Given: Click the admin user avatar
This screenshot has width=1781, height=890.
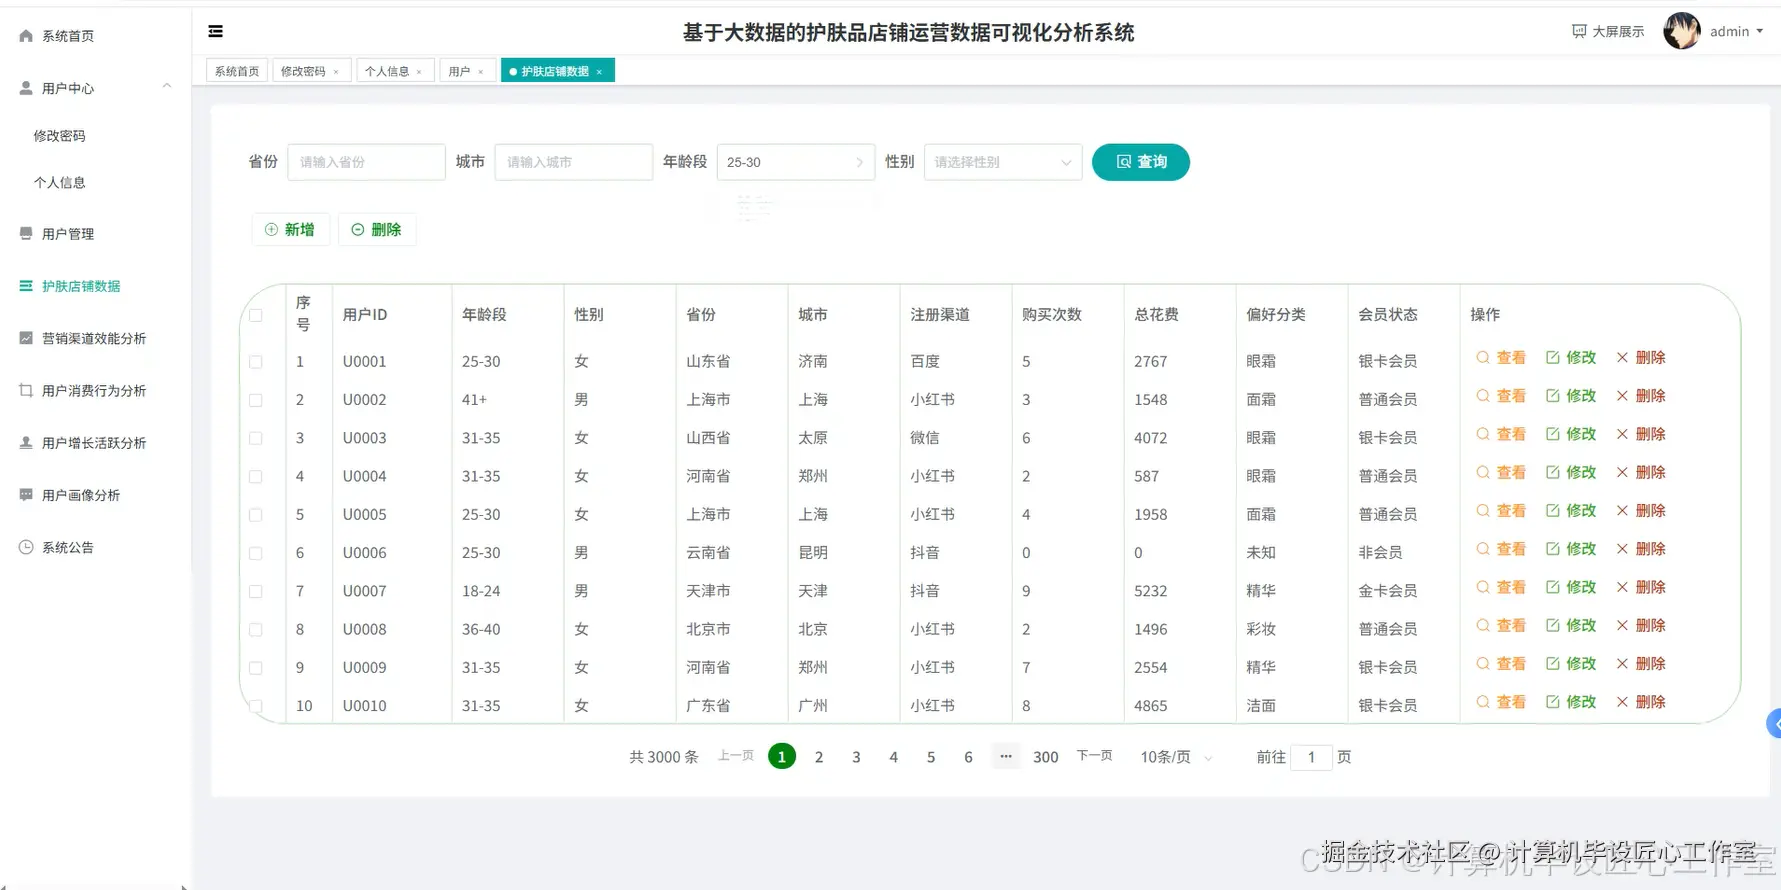Looking at the screenshot, I should click(x=1682, y=31).
